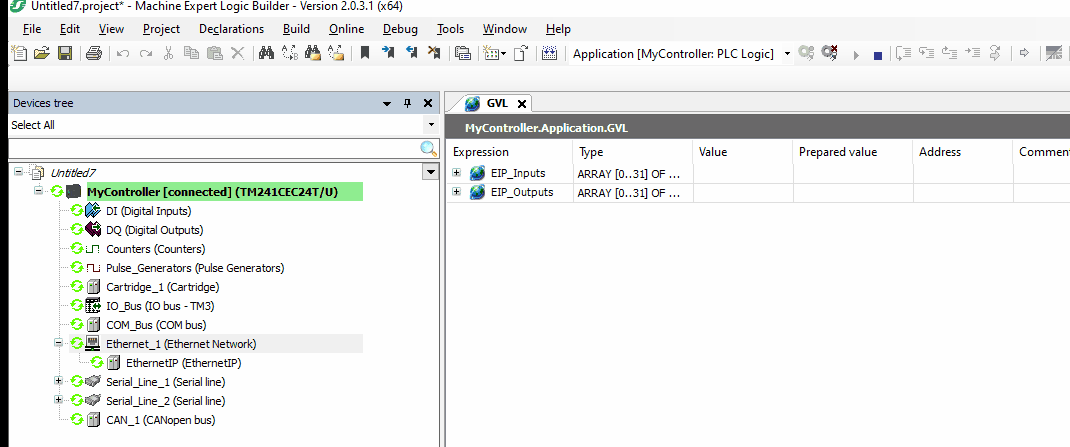This screenshot has height=447, width=1070.
Task: Expand the Serial_Line_1 tree node
Action: [x=58, y=381]
